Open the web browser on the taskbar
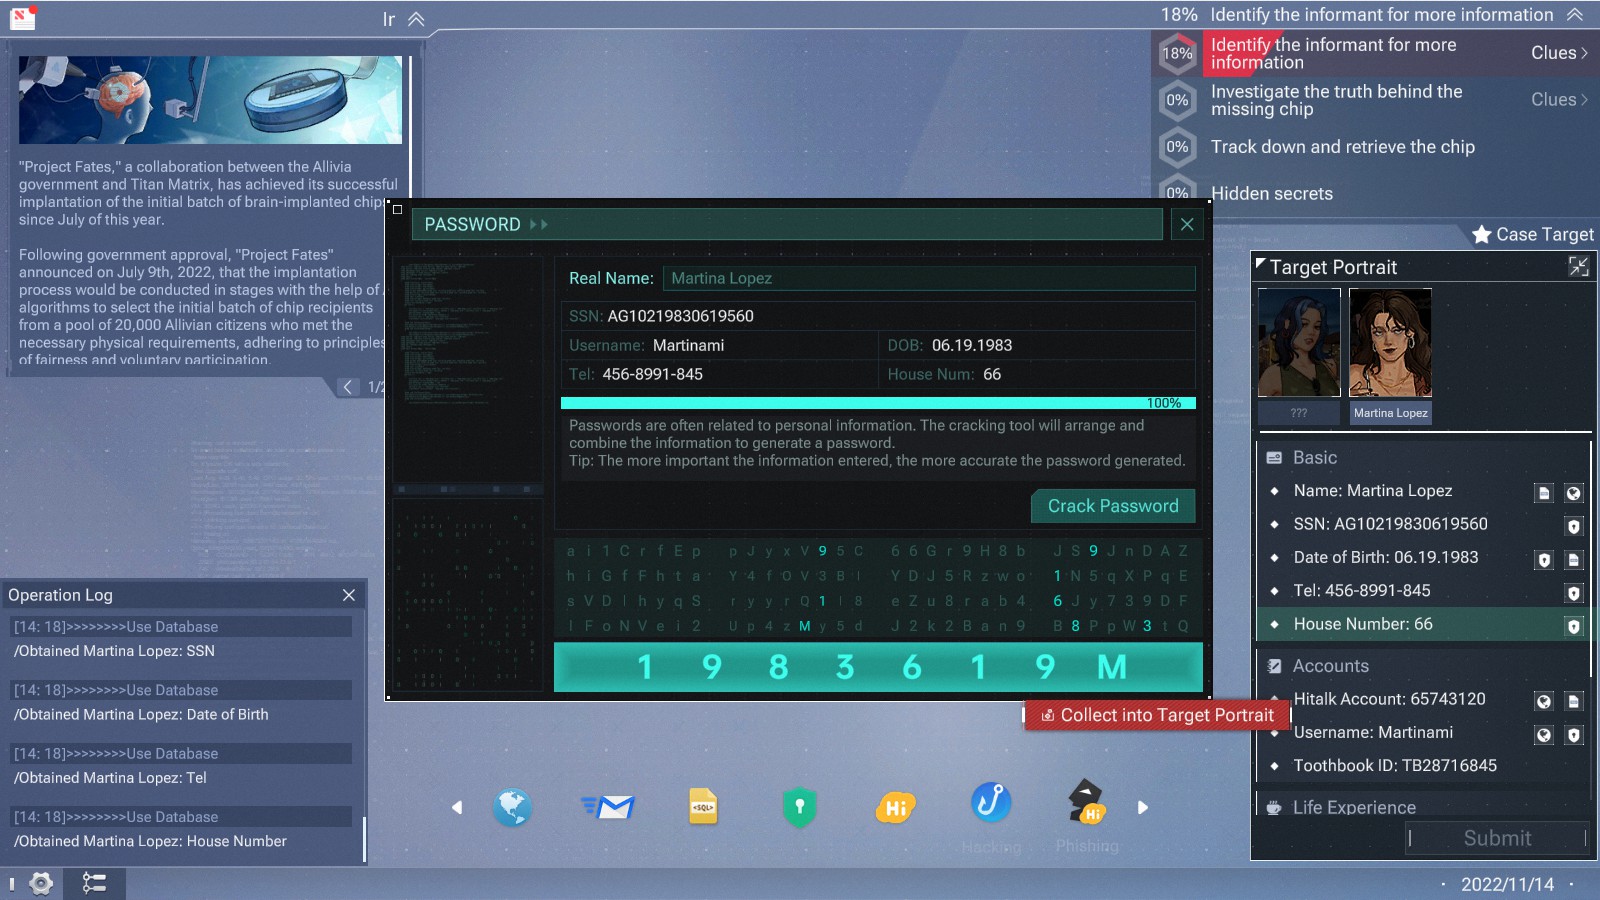1600x900 pixels. pyautogui.click(x=514, y=806)
